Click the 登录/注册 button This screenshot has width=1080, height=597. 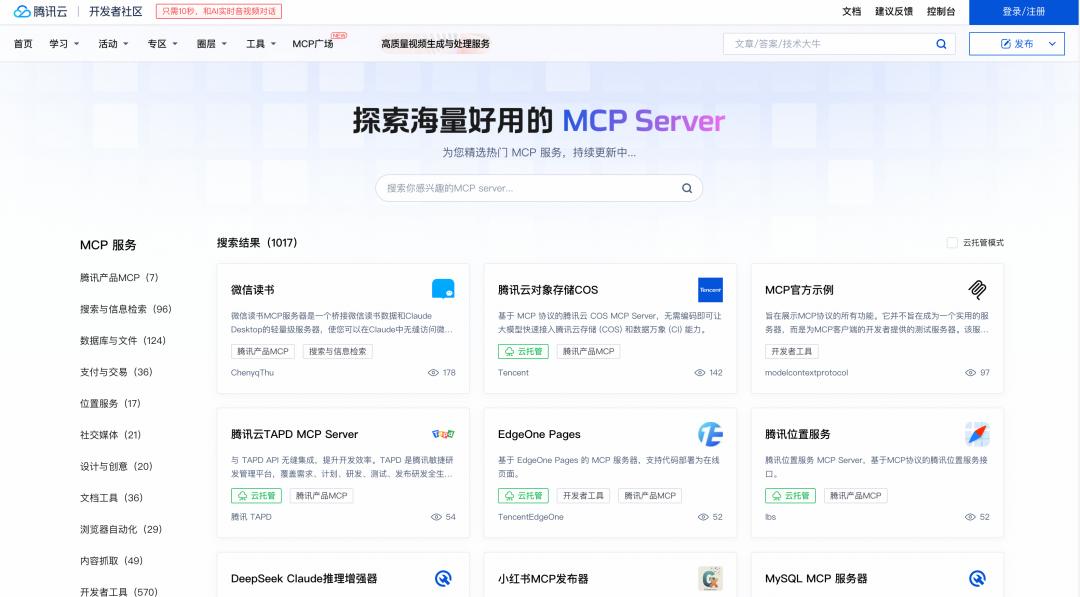pos(1024,12)
